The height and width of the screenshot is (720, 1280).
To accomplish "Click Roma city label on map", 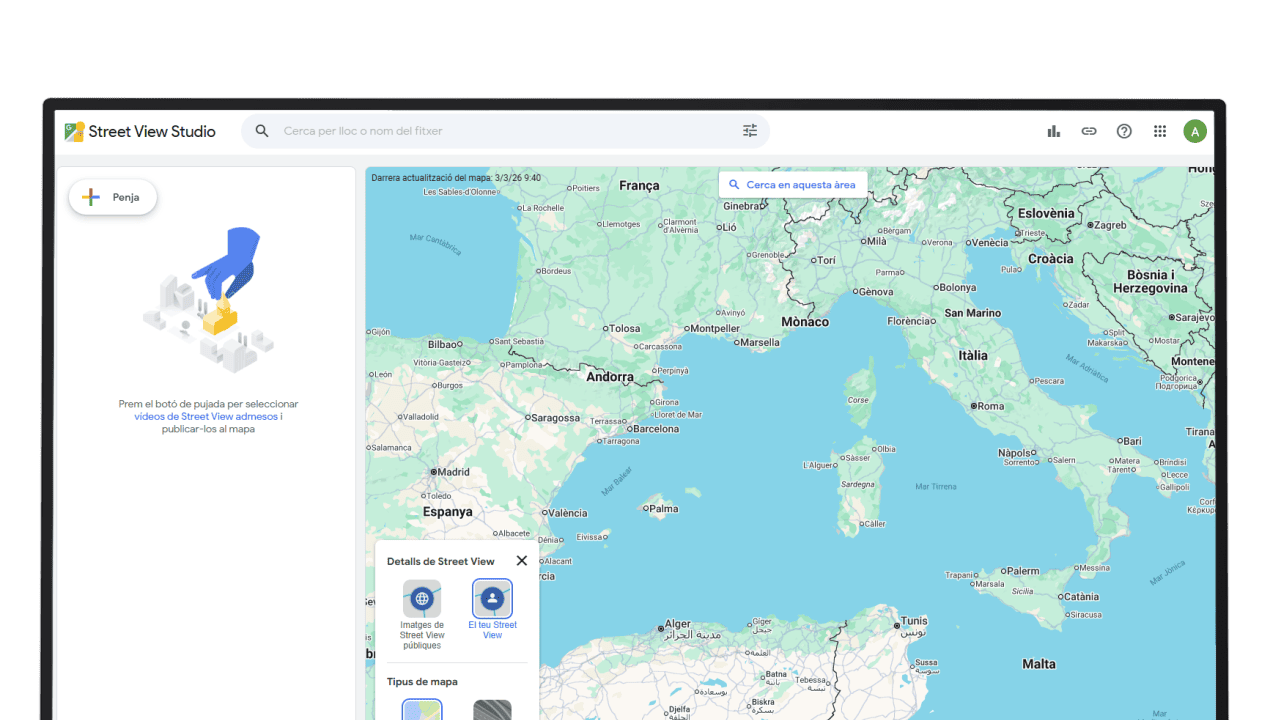I will pyautogui.click(x=990, y=406).
